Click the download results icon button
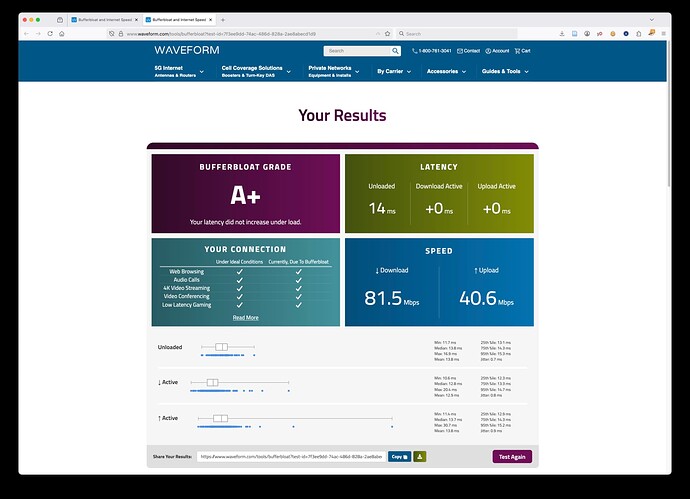Image resolution: width=690 pixels, height=499 pixels. 420,456
